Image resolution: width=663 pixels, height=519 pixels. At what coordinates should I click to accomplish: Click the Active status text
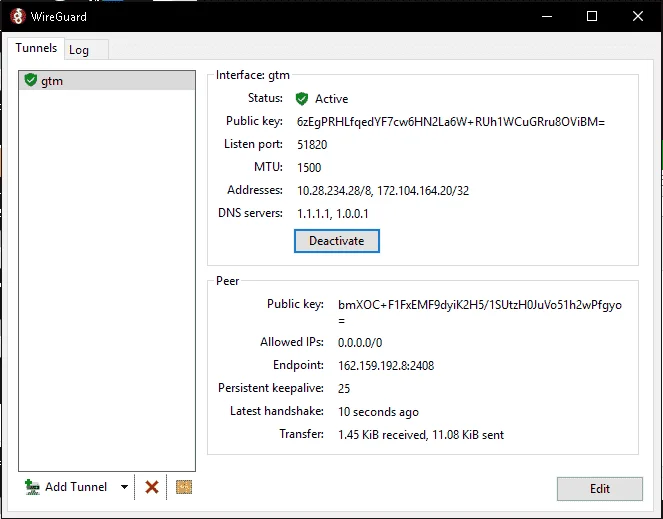(x=332, y=99)
